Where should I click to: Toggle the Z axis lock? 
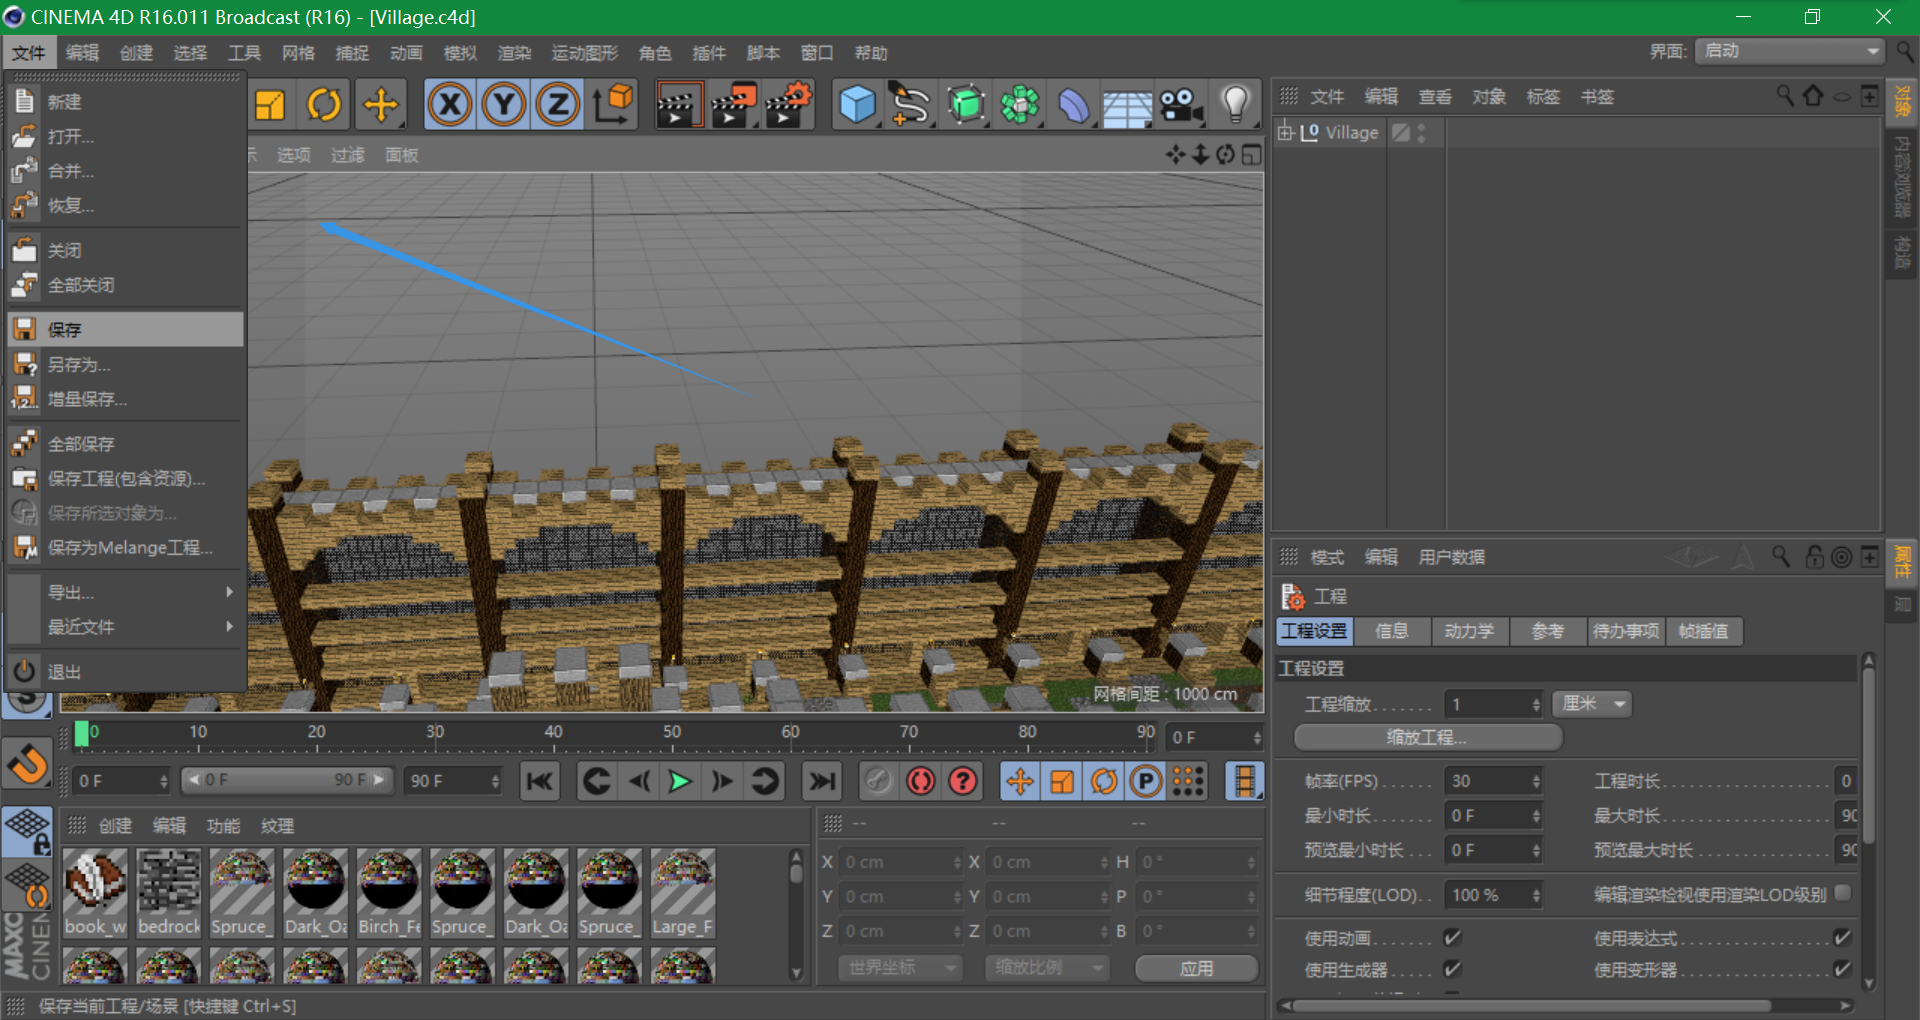[558, 104]
